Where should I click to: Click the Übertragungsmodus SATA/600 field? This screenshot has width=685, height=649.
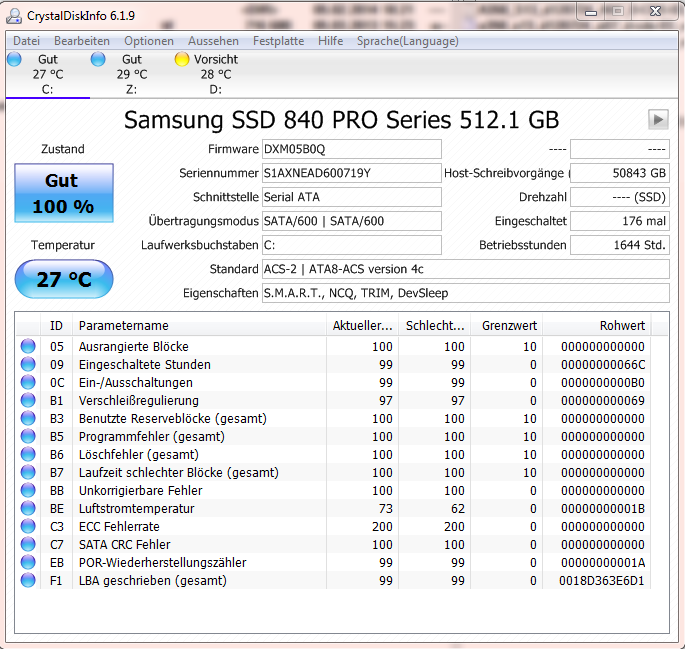(x=352, y=221)
